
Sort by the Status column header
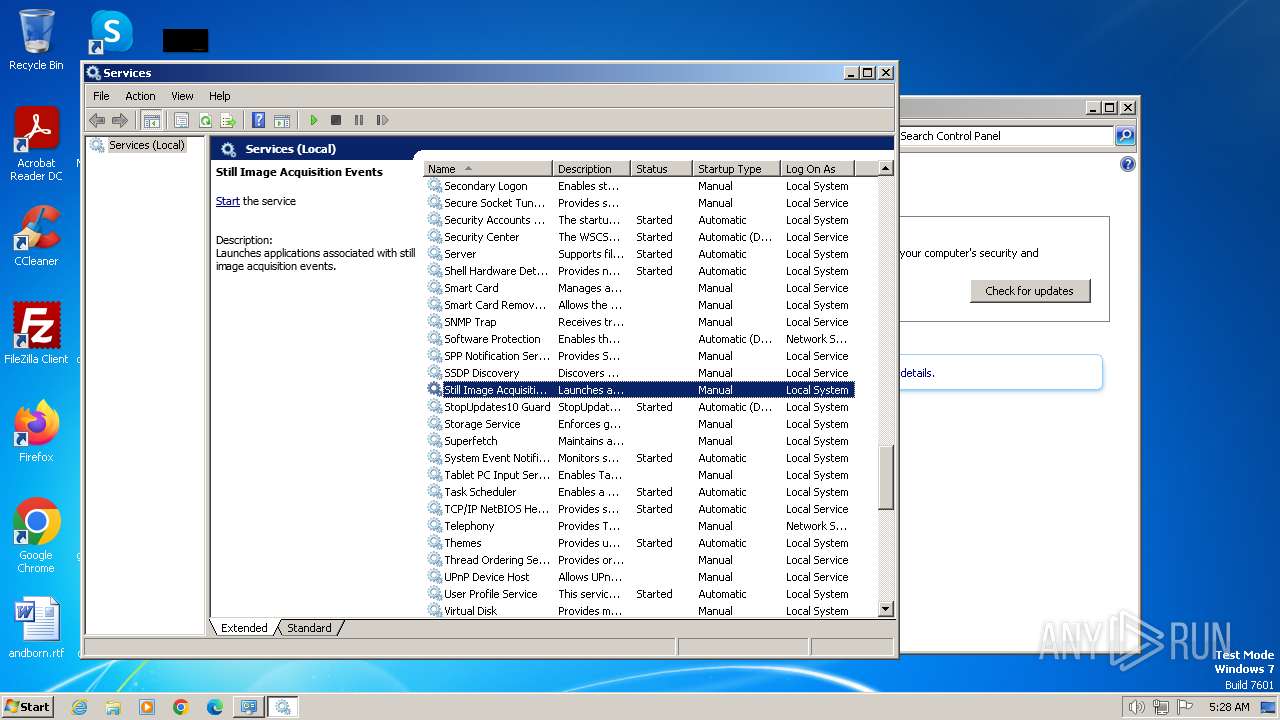[x=661, y=169]
